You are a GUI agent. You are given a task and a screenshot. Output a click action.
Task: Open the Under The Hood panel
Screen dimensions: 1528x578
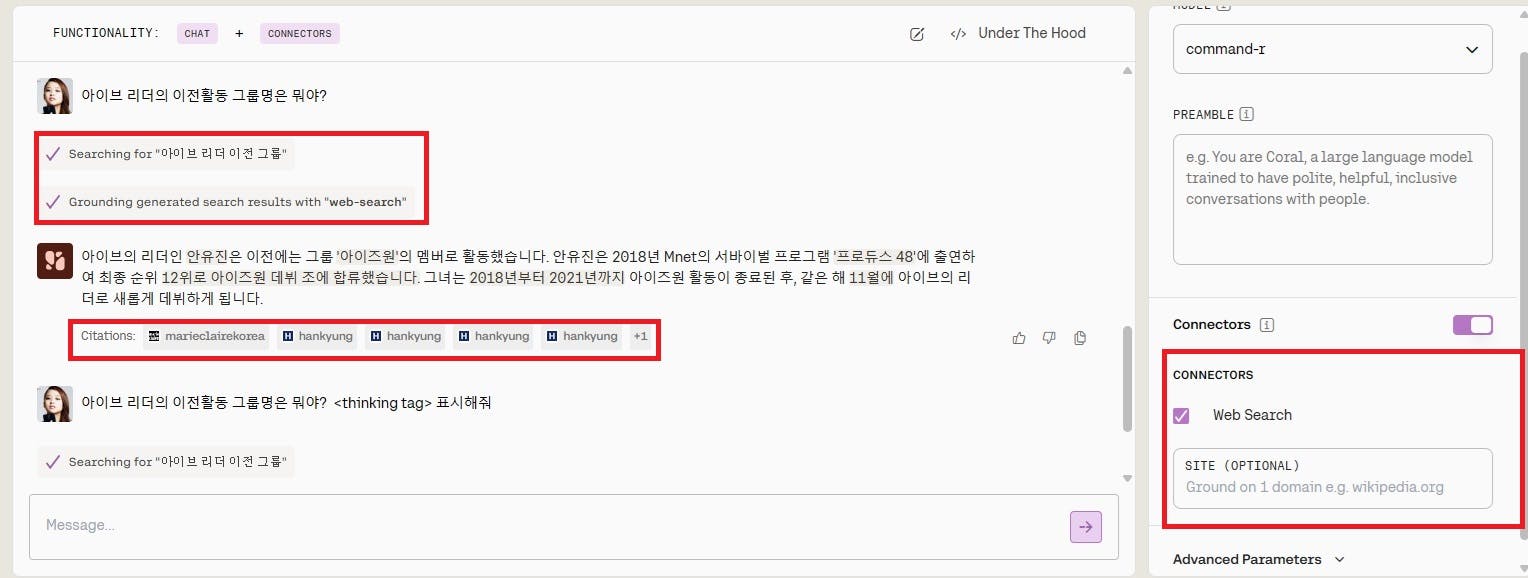pos(1018,33)
